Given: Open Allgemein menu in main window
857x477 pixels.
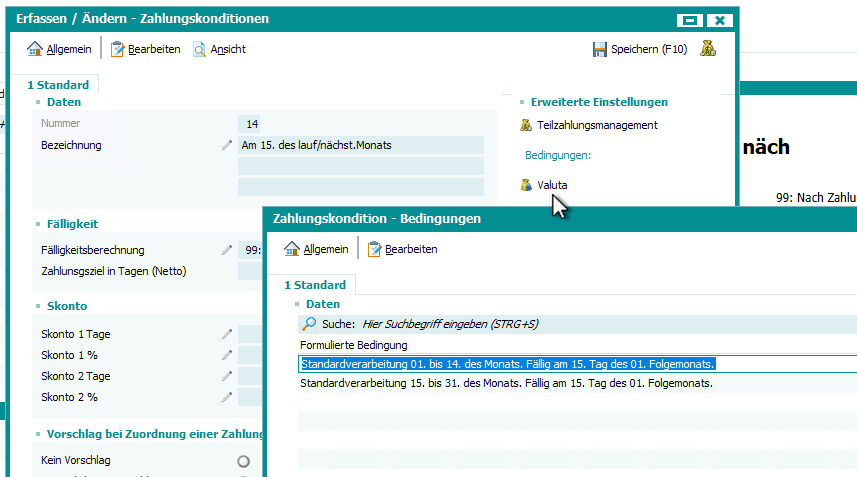Looking at the screenshot, I should click(x=59, y=49).
